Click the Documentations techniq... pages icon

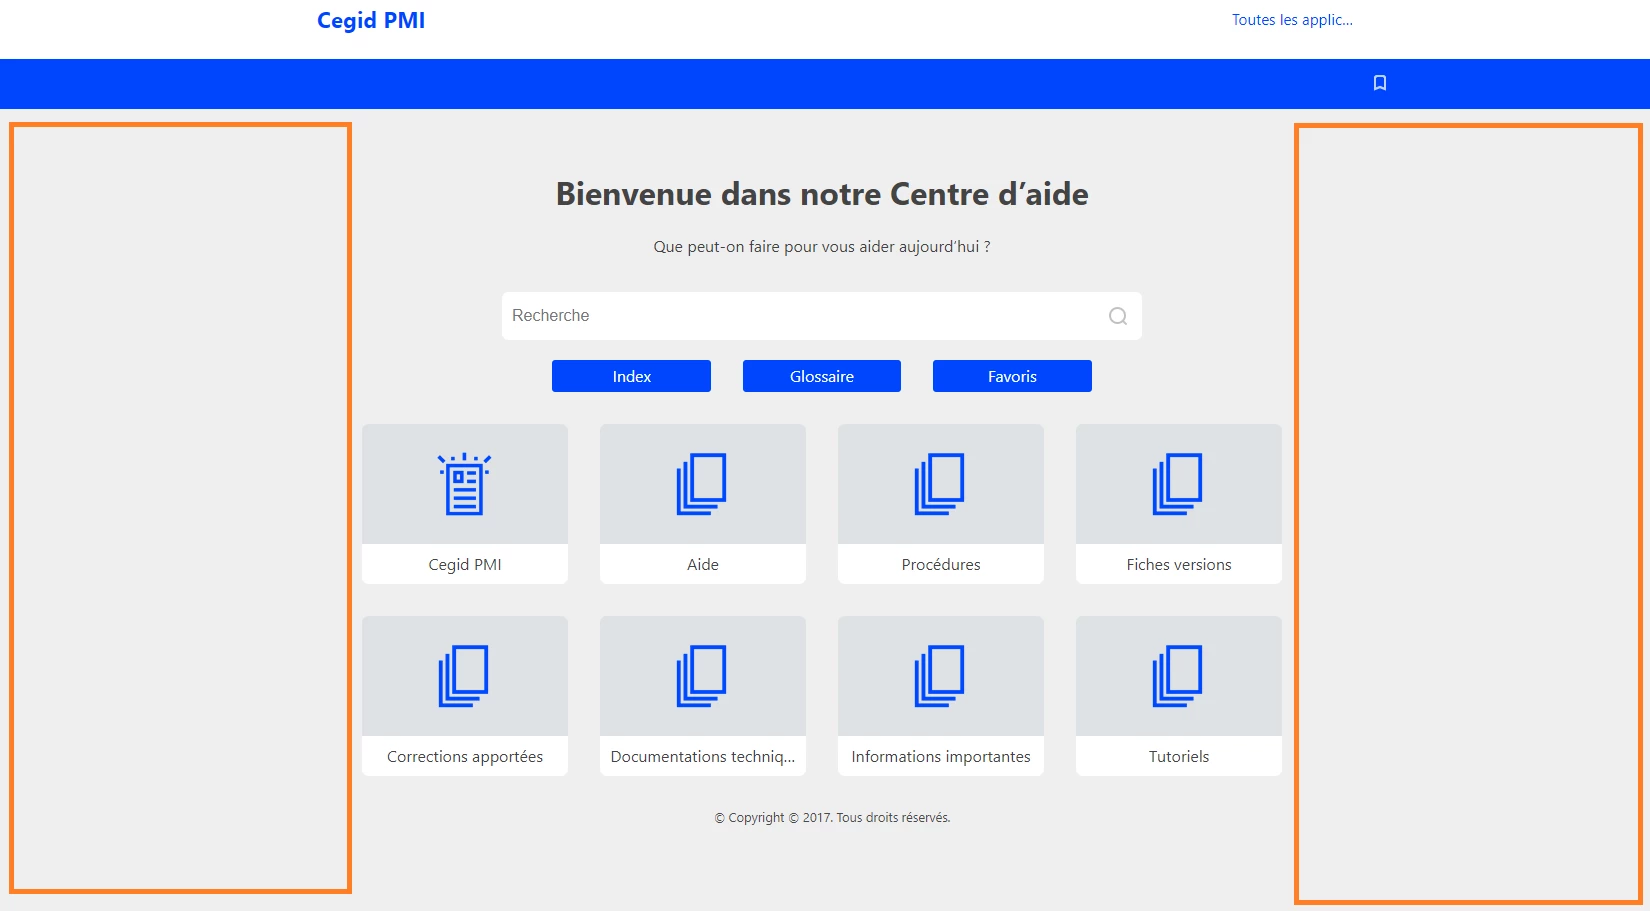click(x=702, y=676)
